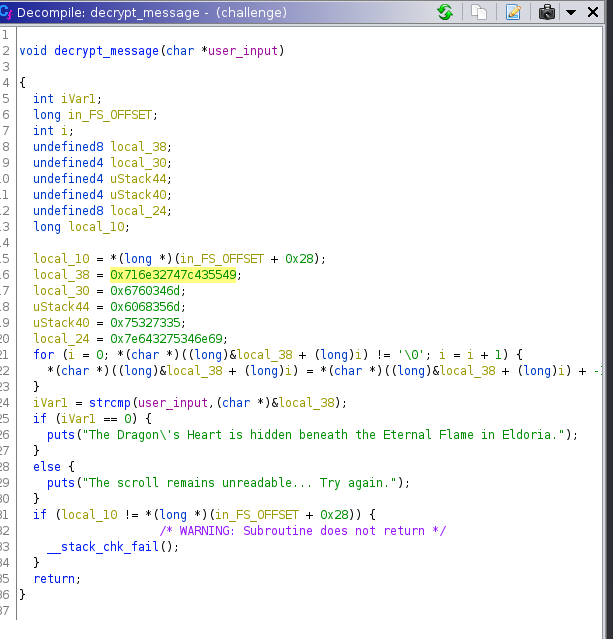Take a snapshot with the camera icon

click(x=547, y=12)
